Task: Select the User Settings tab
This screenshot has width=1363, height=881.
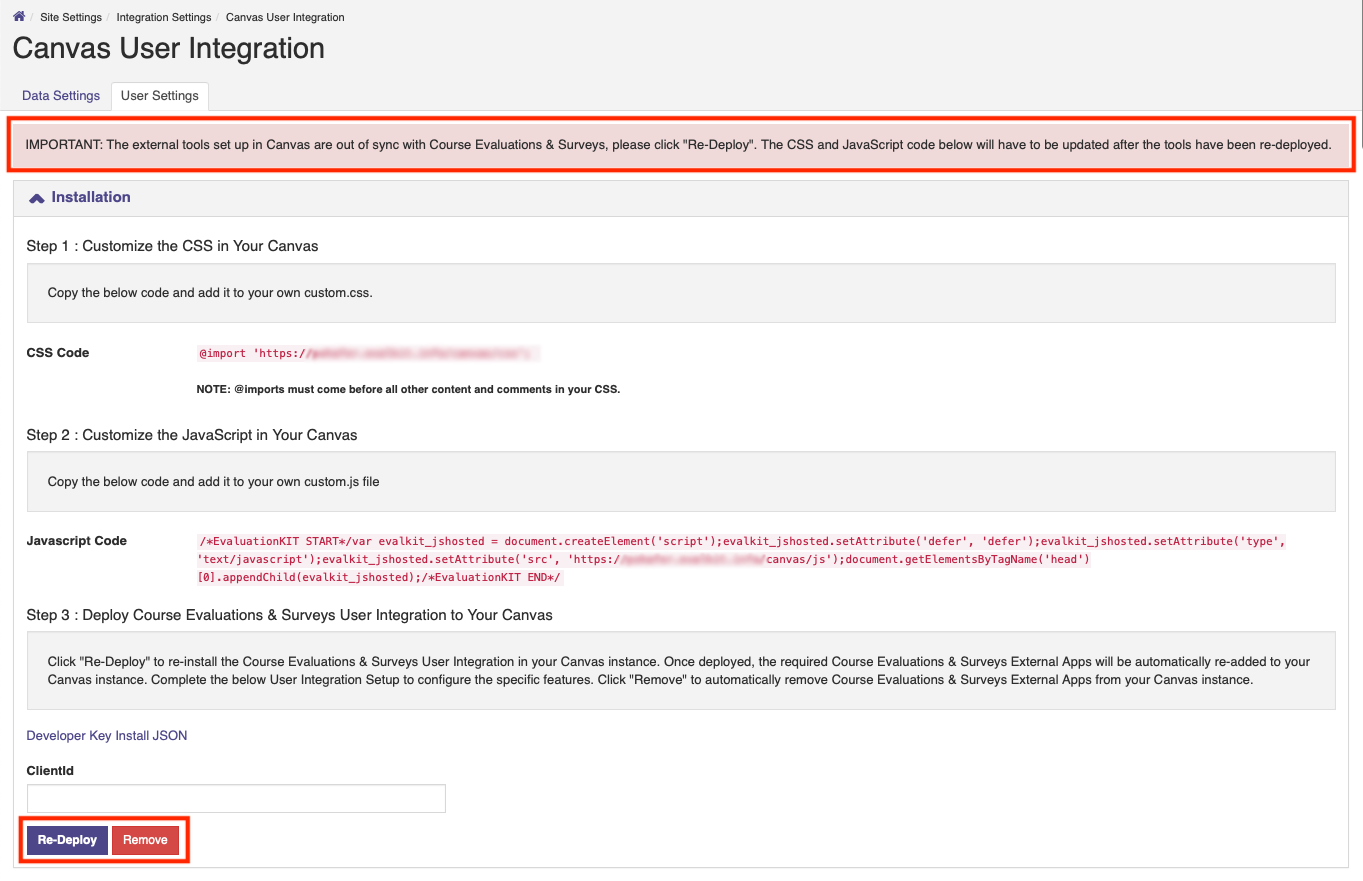Action: coord(159,96)
